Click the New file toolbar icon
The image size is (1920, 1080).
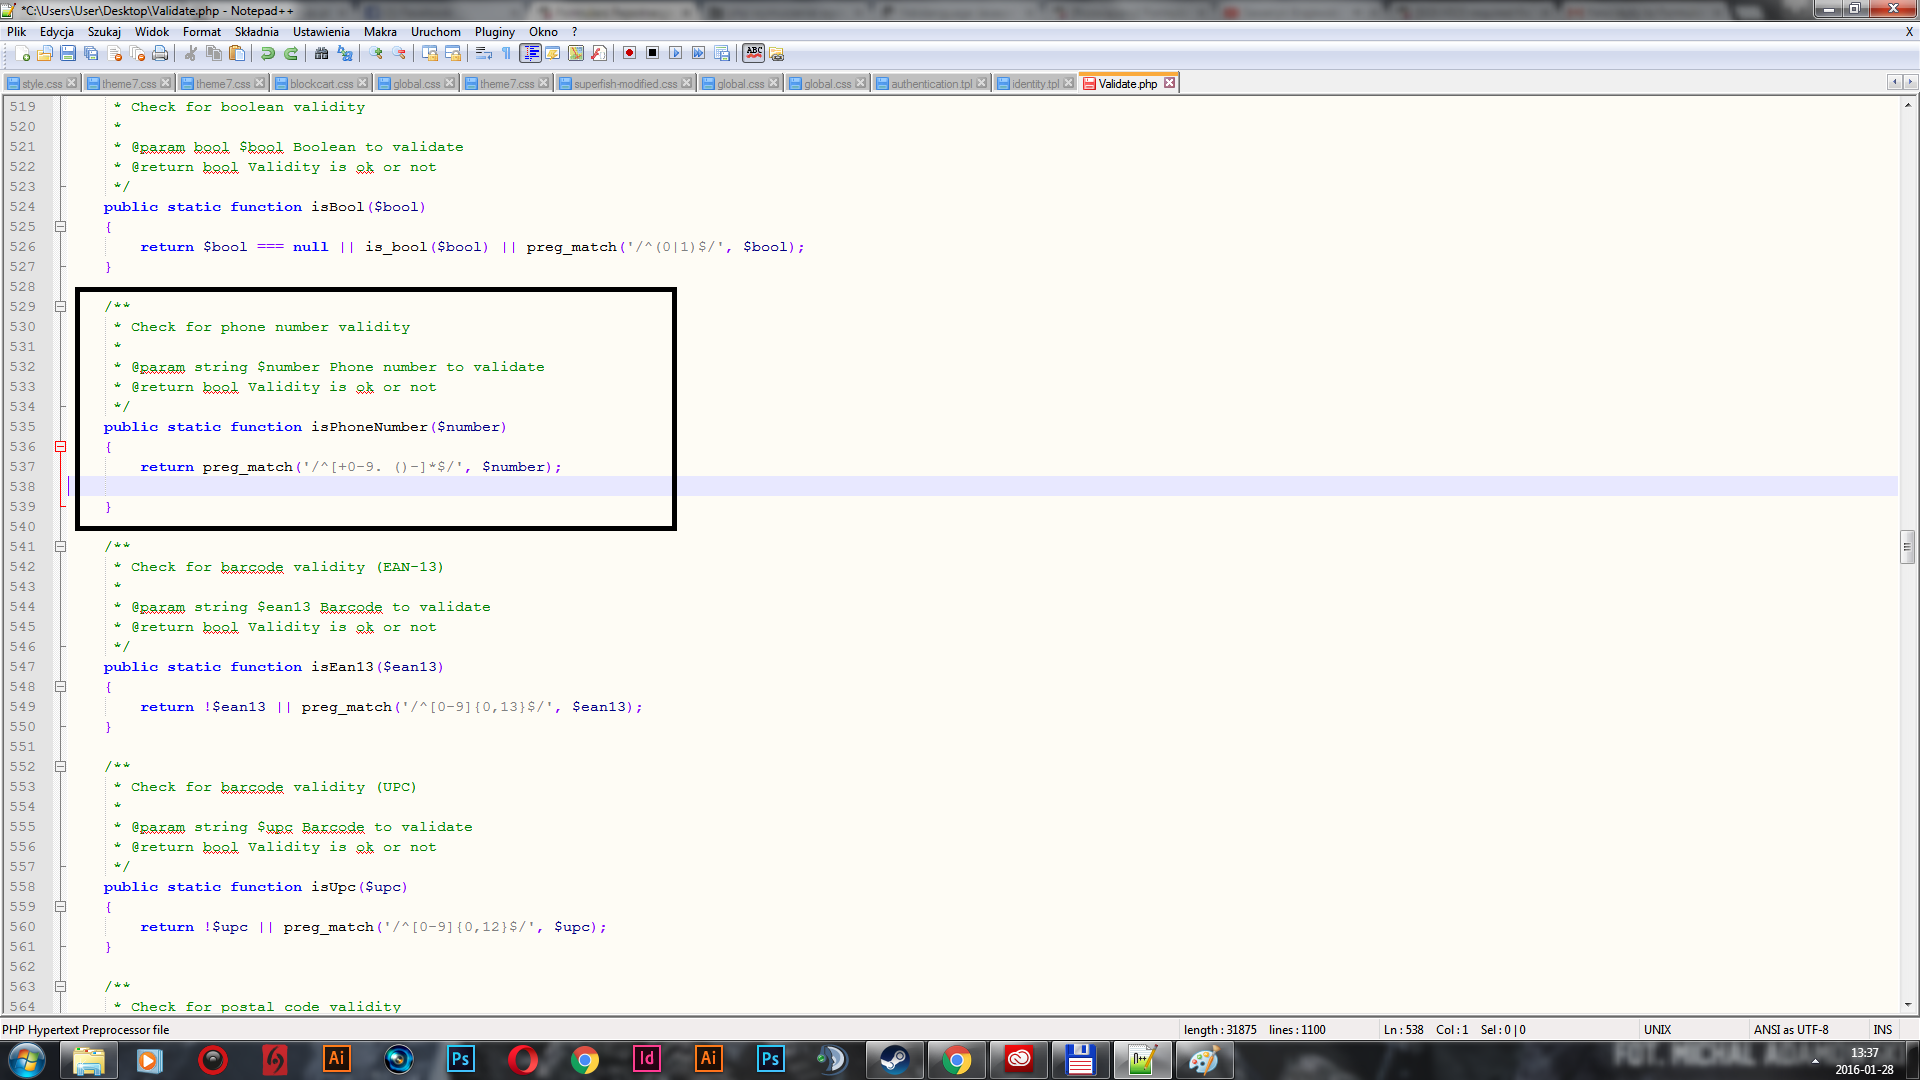point(22,53)
